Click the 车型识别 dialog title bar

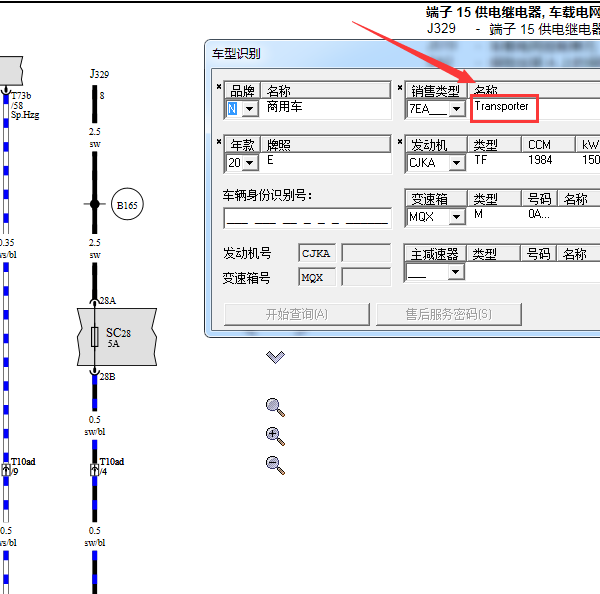pos(403,54)
